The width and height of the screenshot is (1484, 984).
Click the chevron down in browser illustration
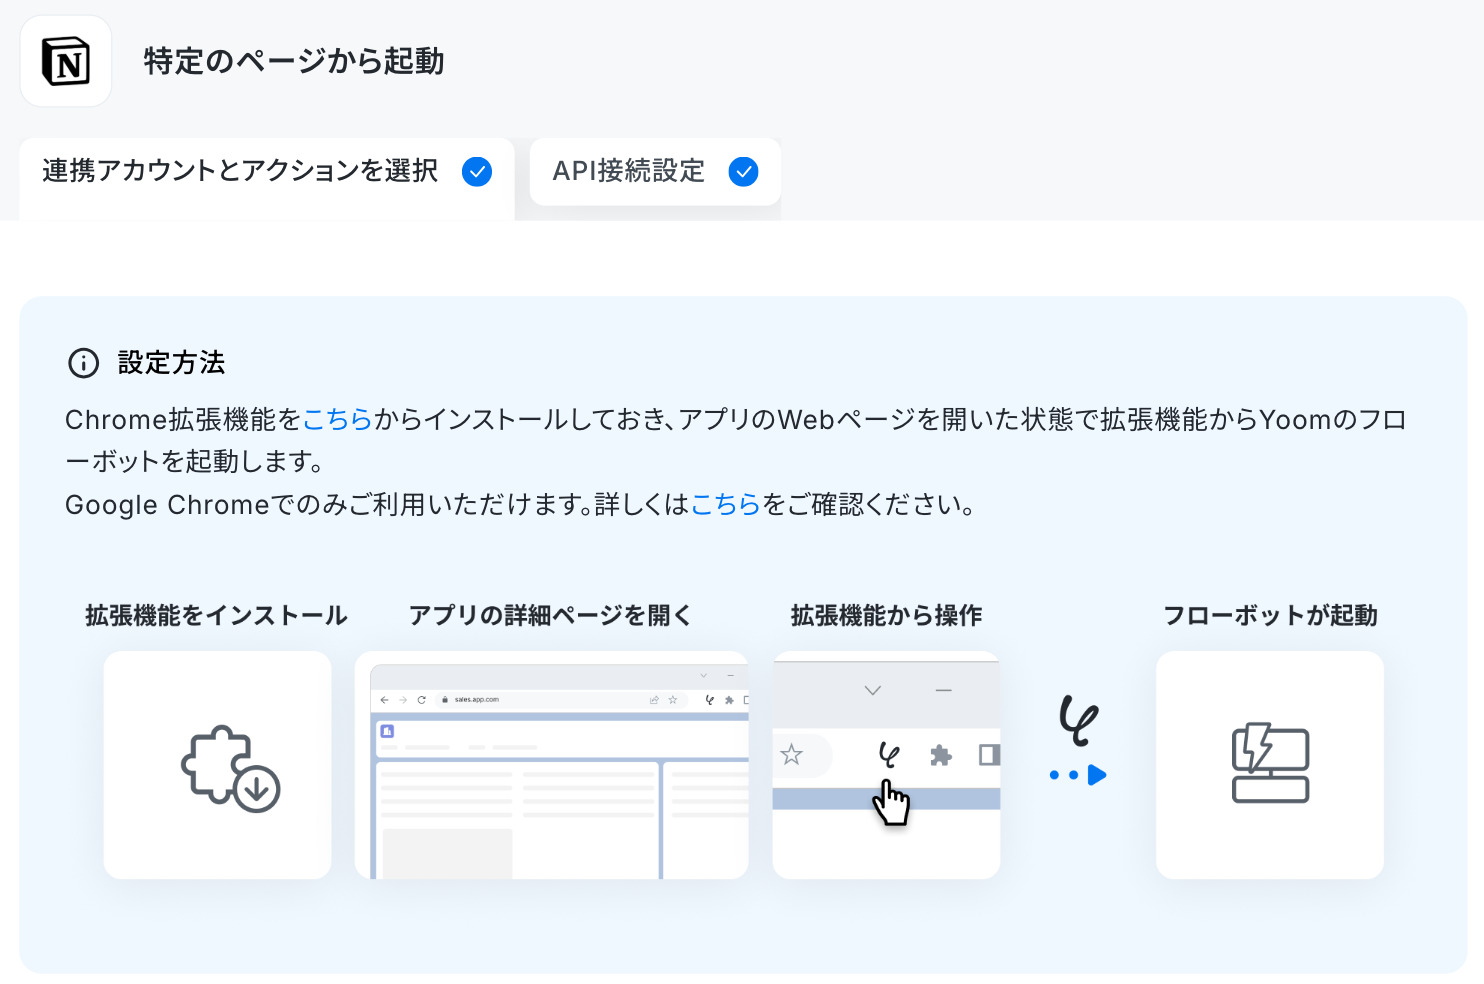coord(872,691)
